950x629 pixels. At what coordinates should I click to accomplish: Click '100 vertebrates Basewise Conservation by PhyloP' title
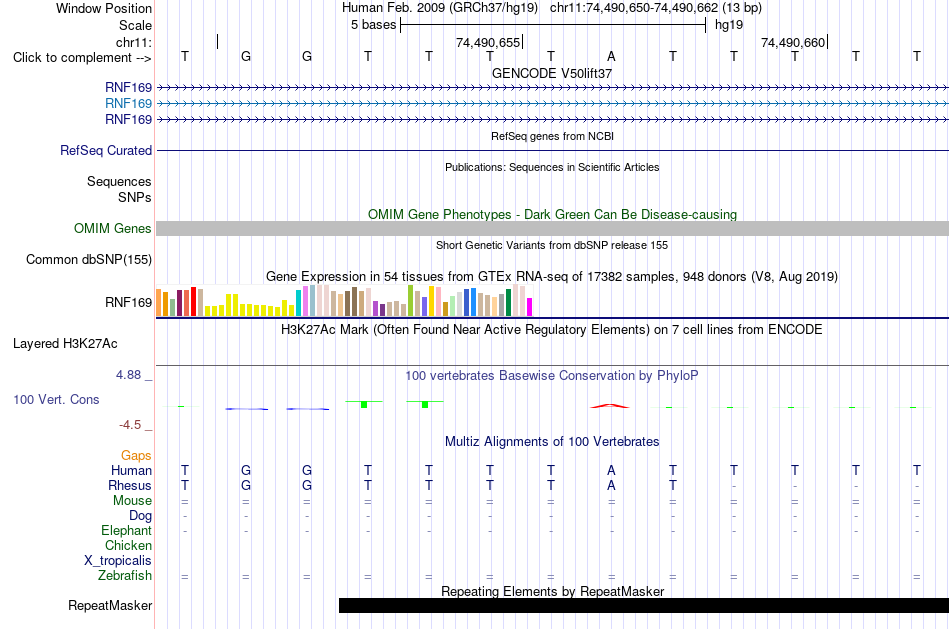click(x=552, y=376)
